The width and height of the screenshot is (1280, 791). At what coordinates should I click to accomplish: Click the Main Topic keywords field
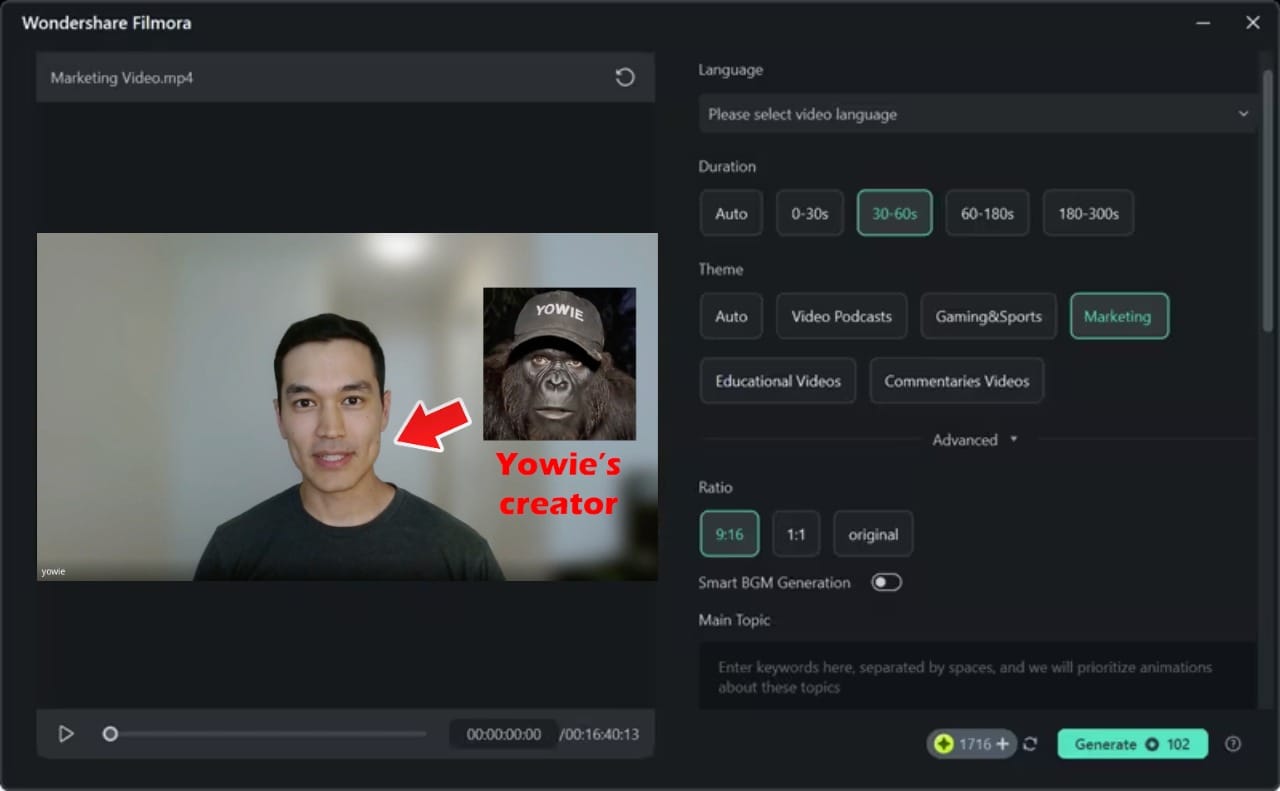(x=977, y=676)
